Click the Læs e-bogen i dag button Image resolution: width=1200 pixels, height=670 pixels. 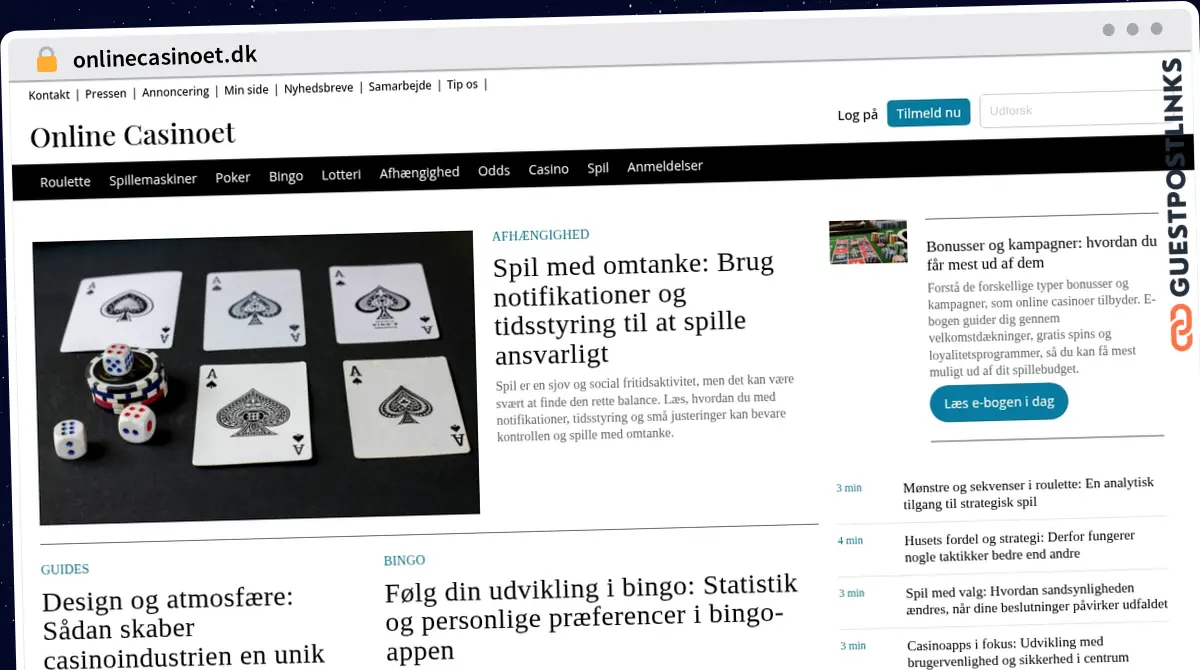tap(999, 402)
